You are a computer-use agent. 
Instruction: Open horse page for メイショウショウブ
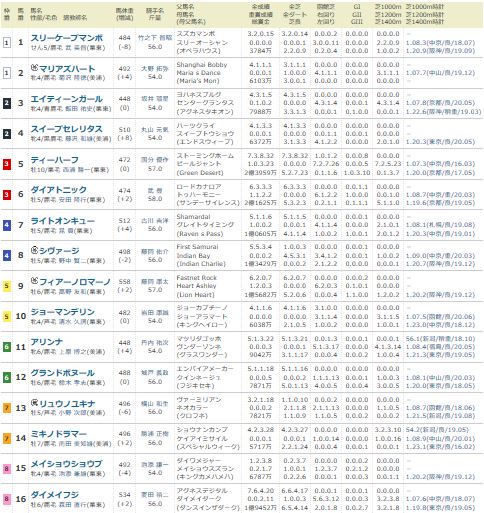66,464
